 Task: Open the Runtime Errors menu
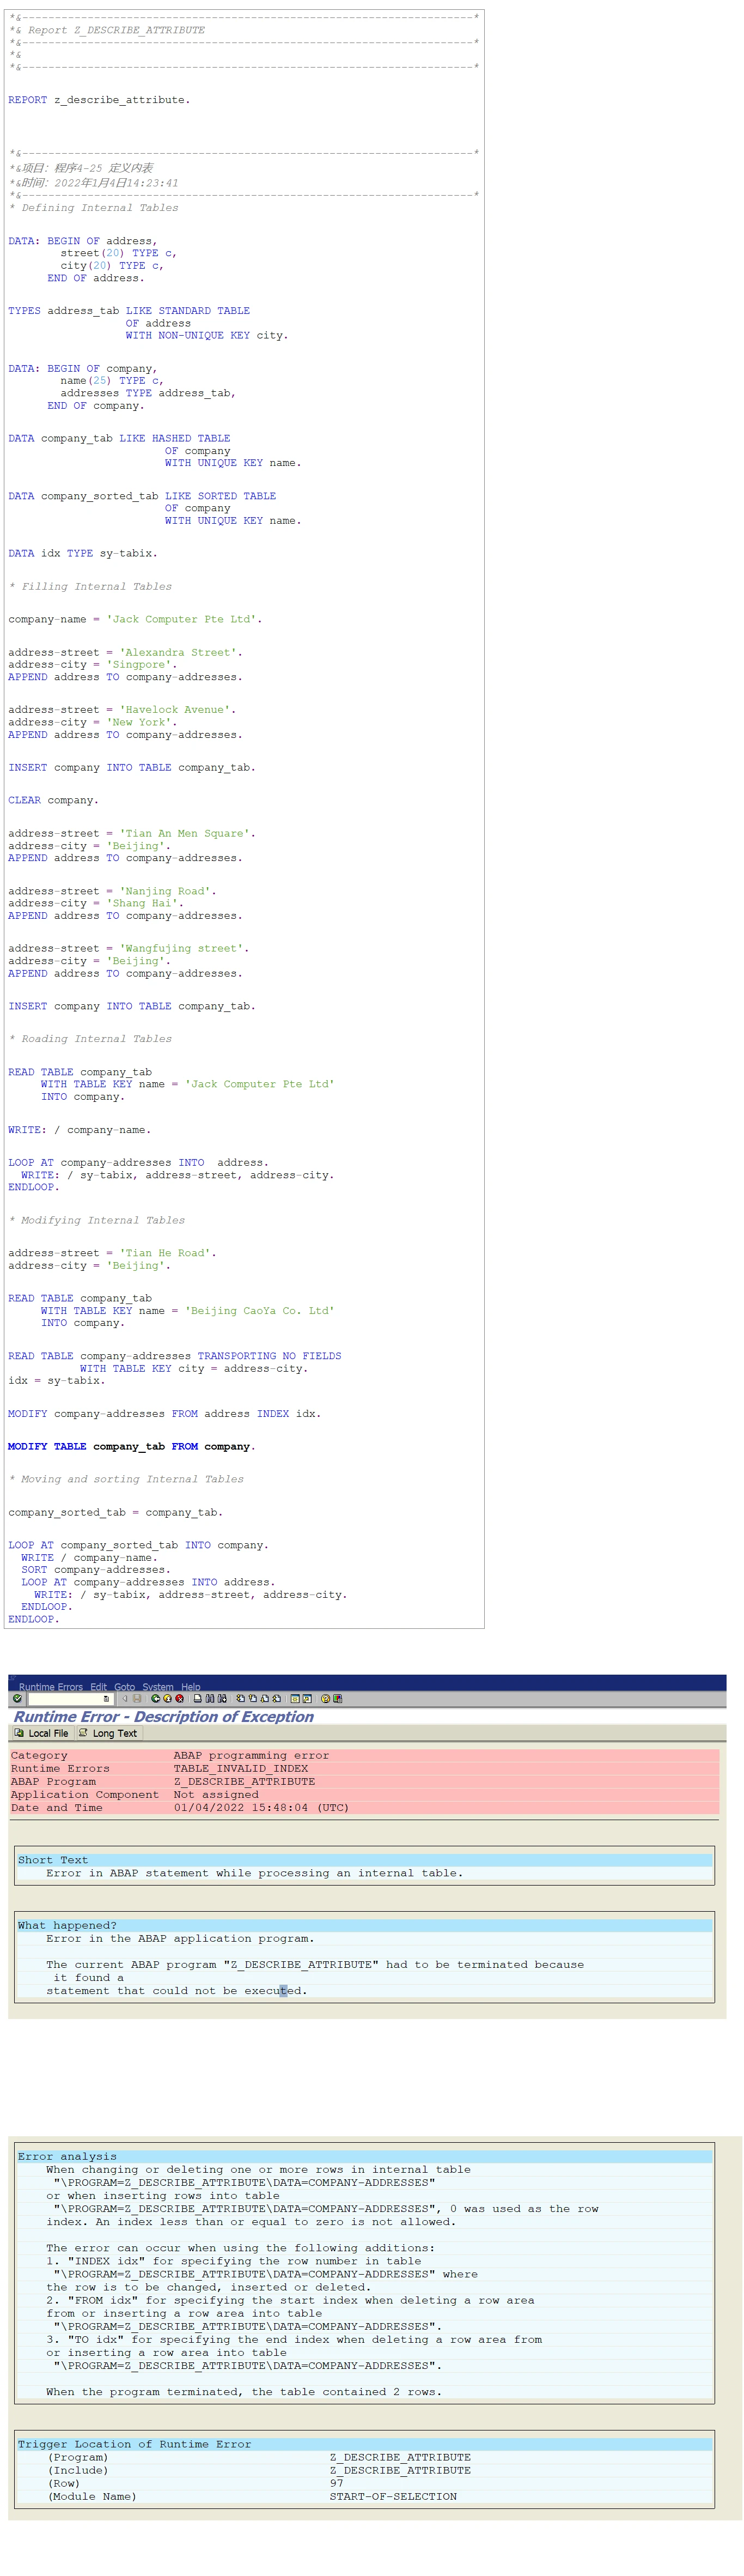(x=51, y=1687)
